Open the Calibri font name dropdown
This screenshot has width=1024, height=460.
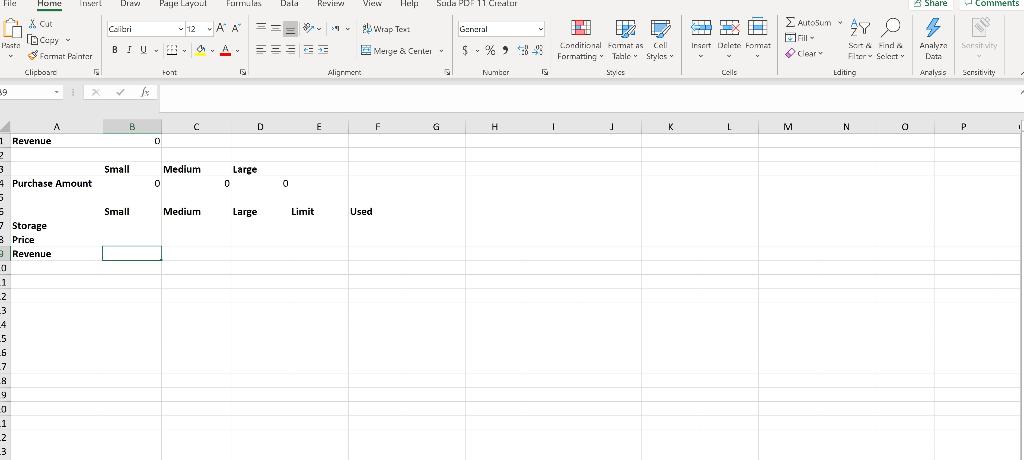point(181,29)
